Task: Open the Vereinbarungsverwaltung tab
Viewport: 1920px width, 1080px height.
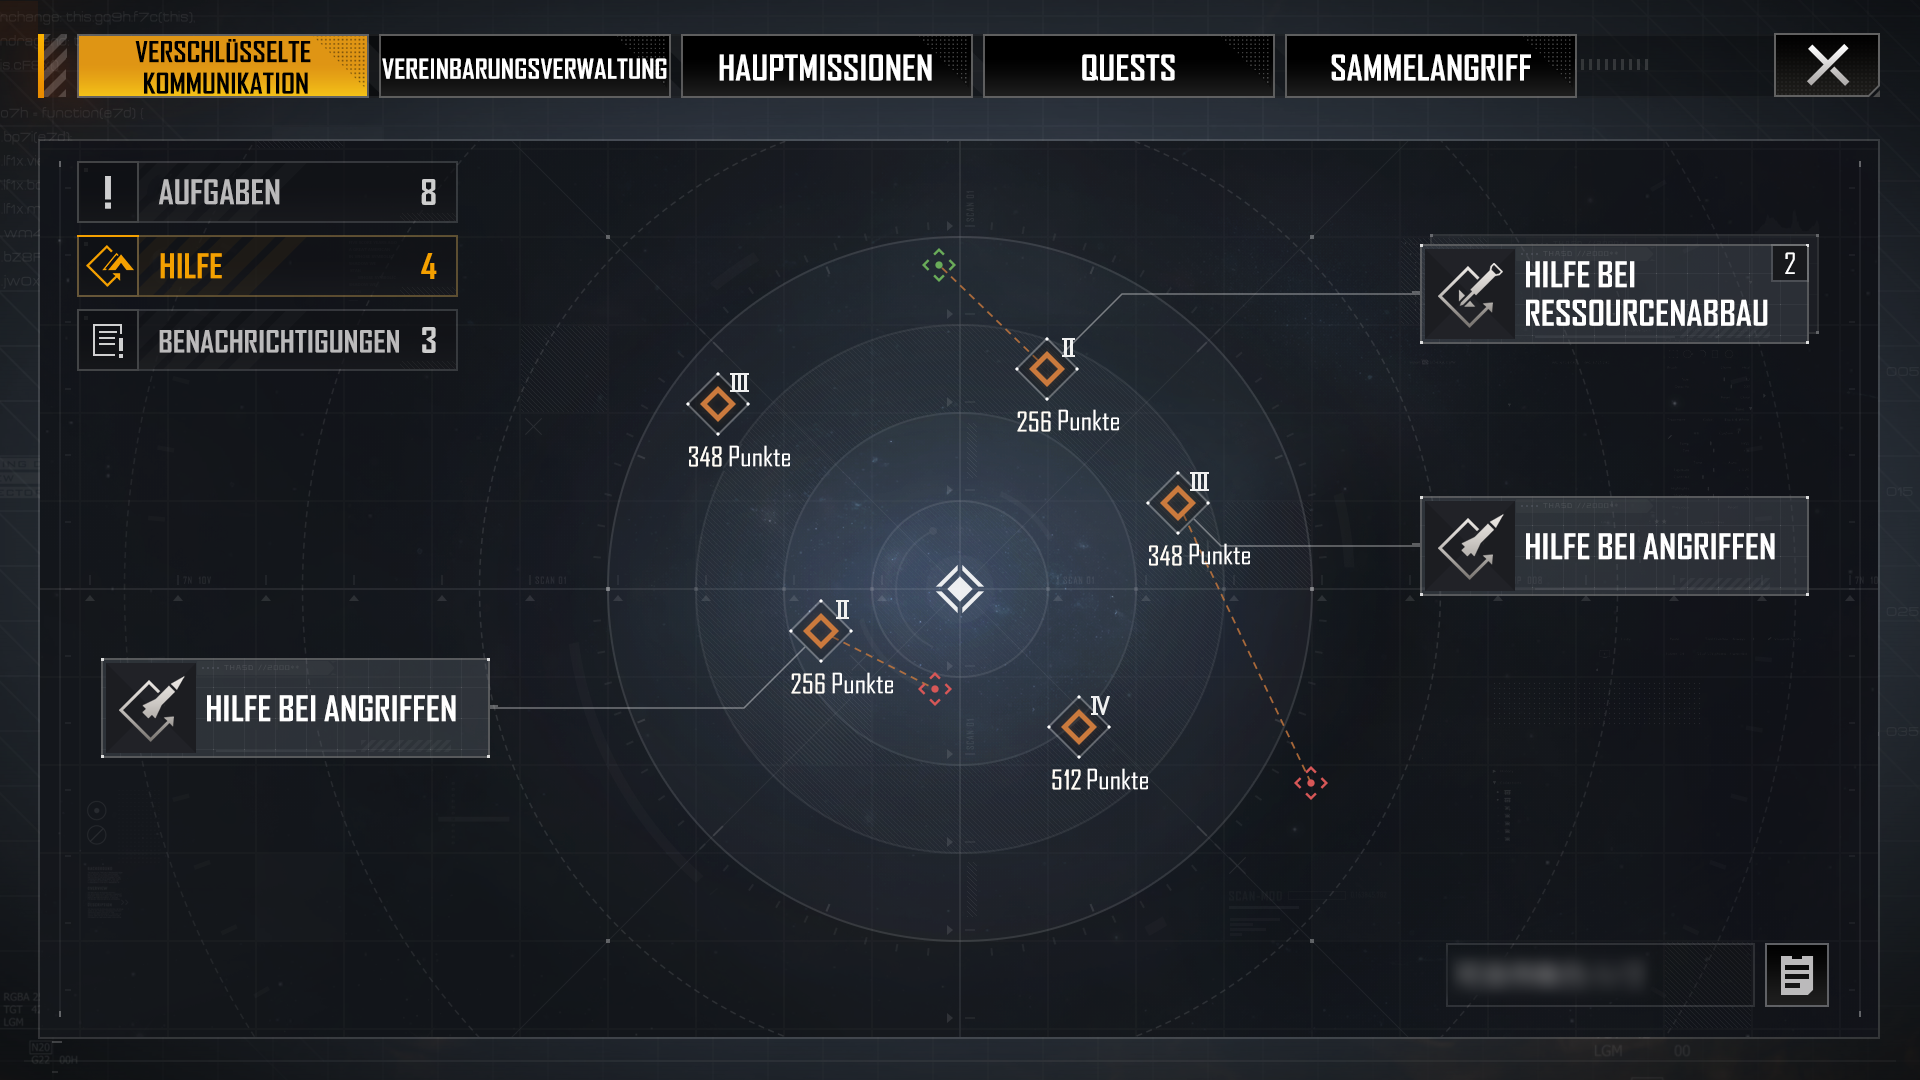Action: 525,67
